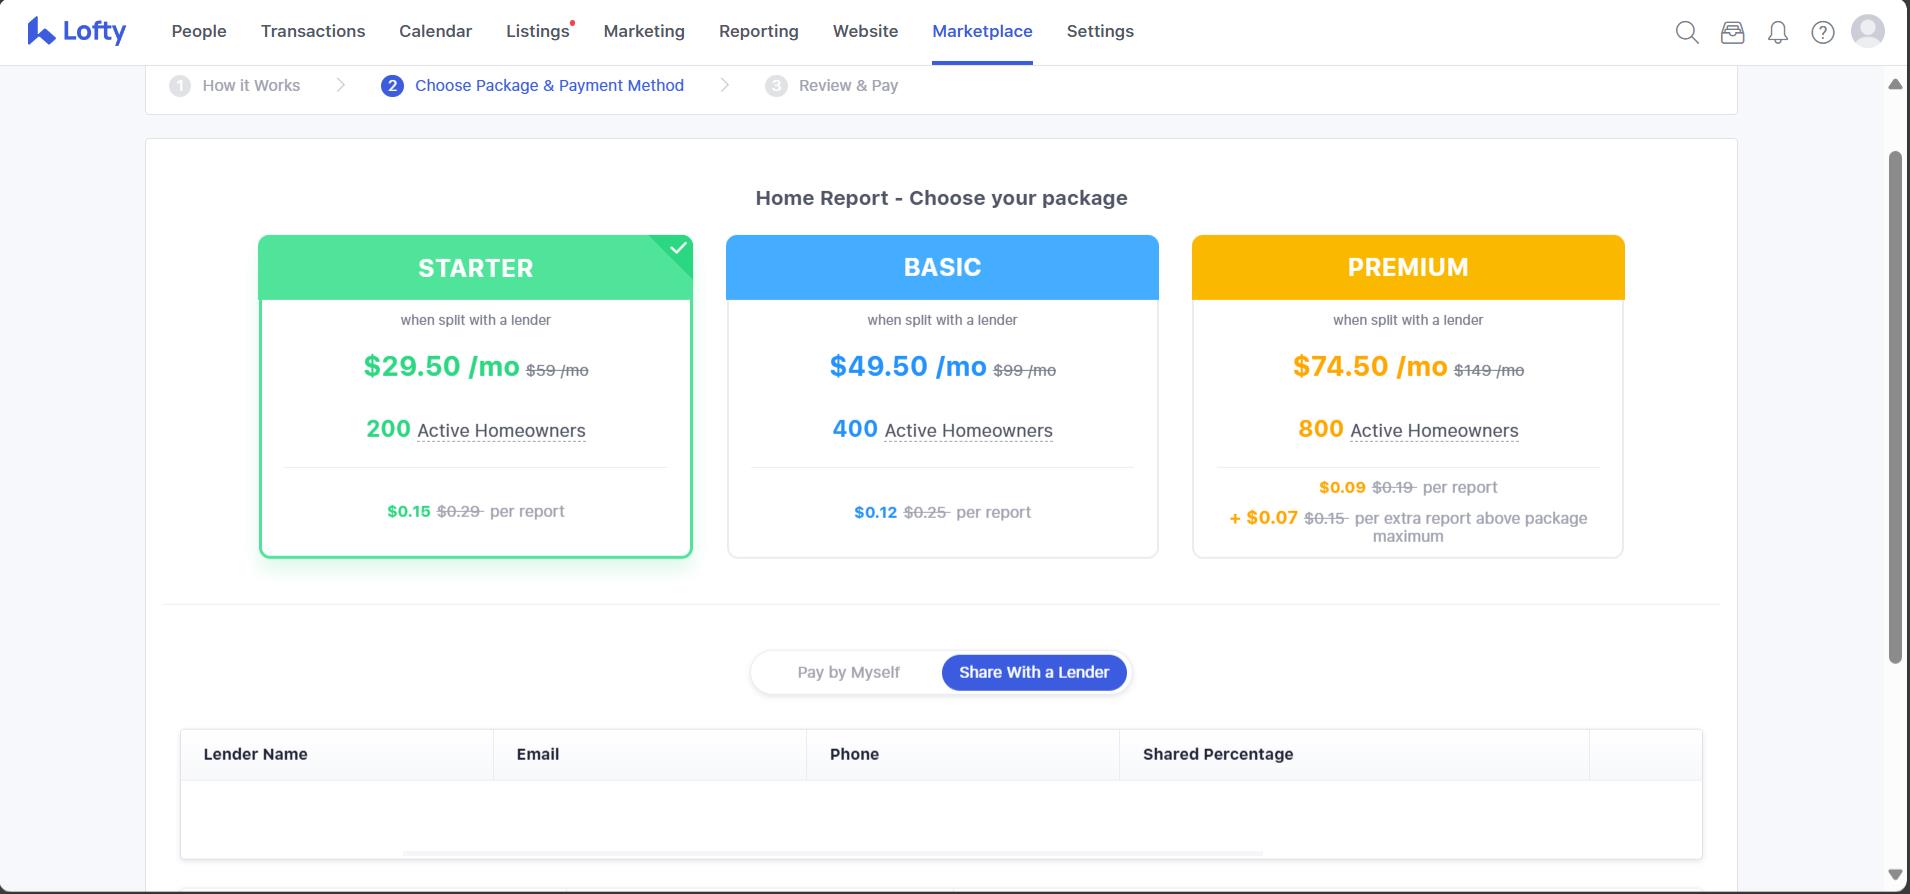Click the $0.15 per report text
The width and height of the screenshot is (1910, 894).
[476, 511]
